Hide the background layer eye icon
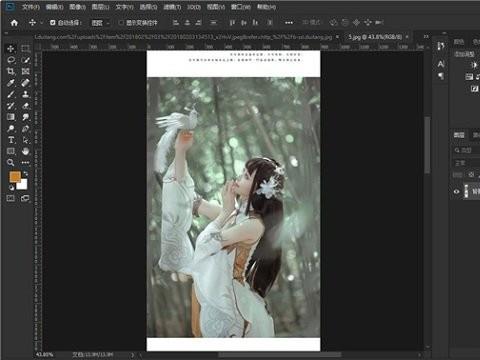The width and height of the screenshot is (480, 360). tap(456, 192)
